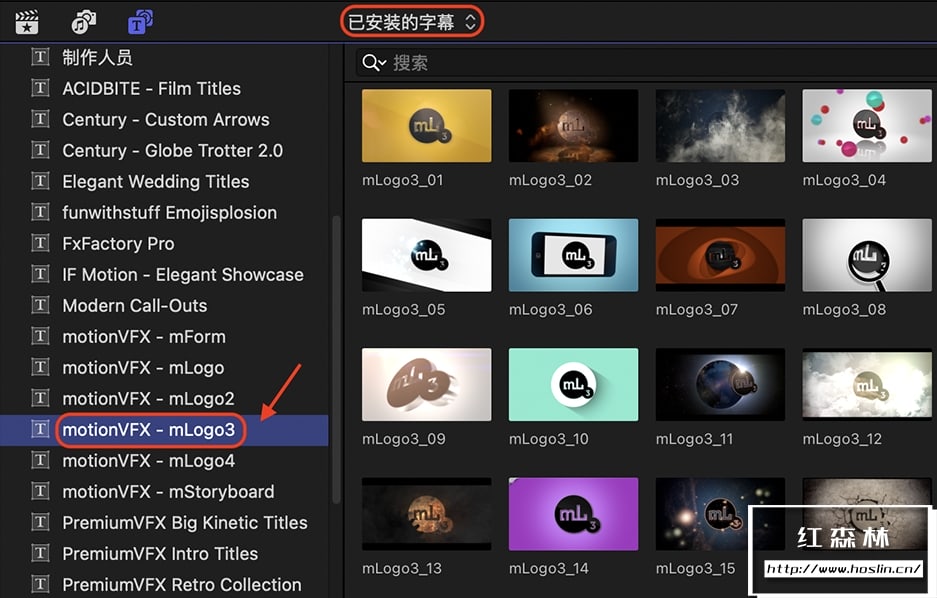Select ACIDBITE - Film Titles category
The width and height of the screenshot is (937, 598).
coord(164,88)
